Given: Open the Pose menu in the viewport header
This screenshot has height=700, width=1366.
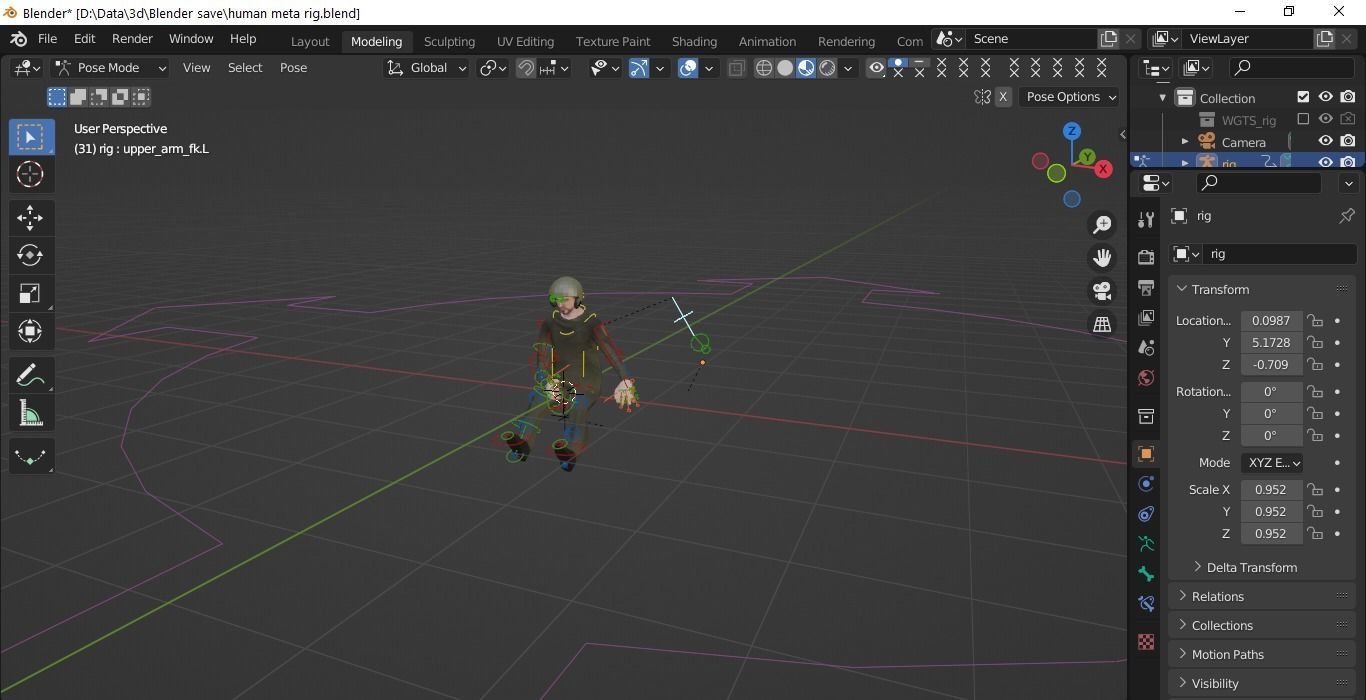Looking at the screenshot, I should [293, 67].
